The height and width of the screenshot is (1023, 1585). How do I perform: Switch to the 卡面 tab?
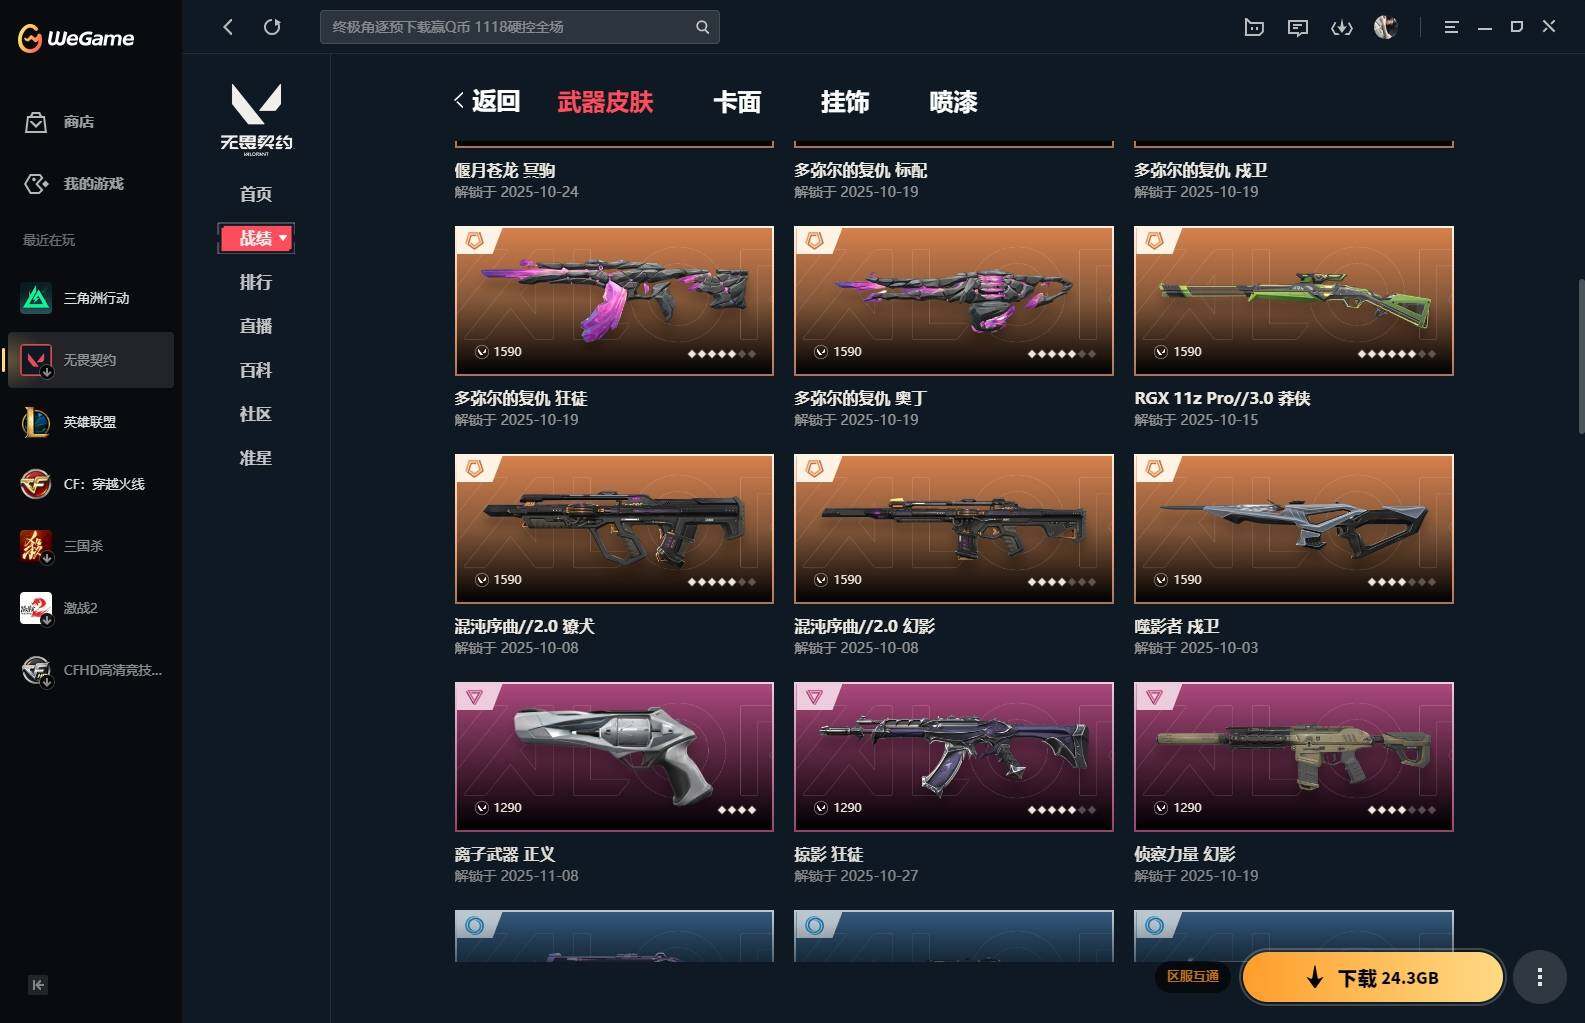click(x=737, y=101)
